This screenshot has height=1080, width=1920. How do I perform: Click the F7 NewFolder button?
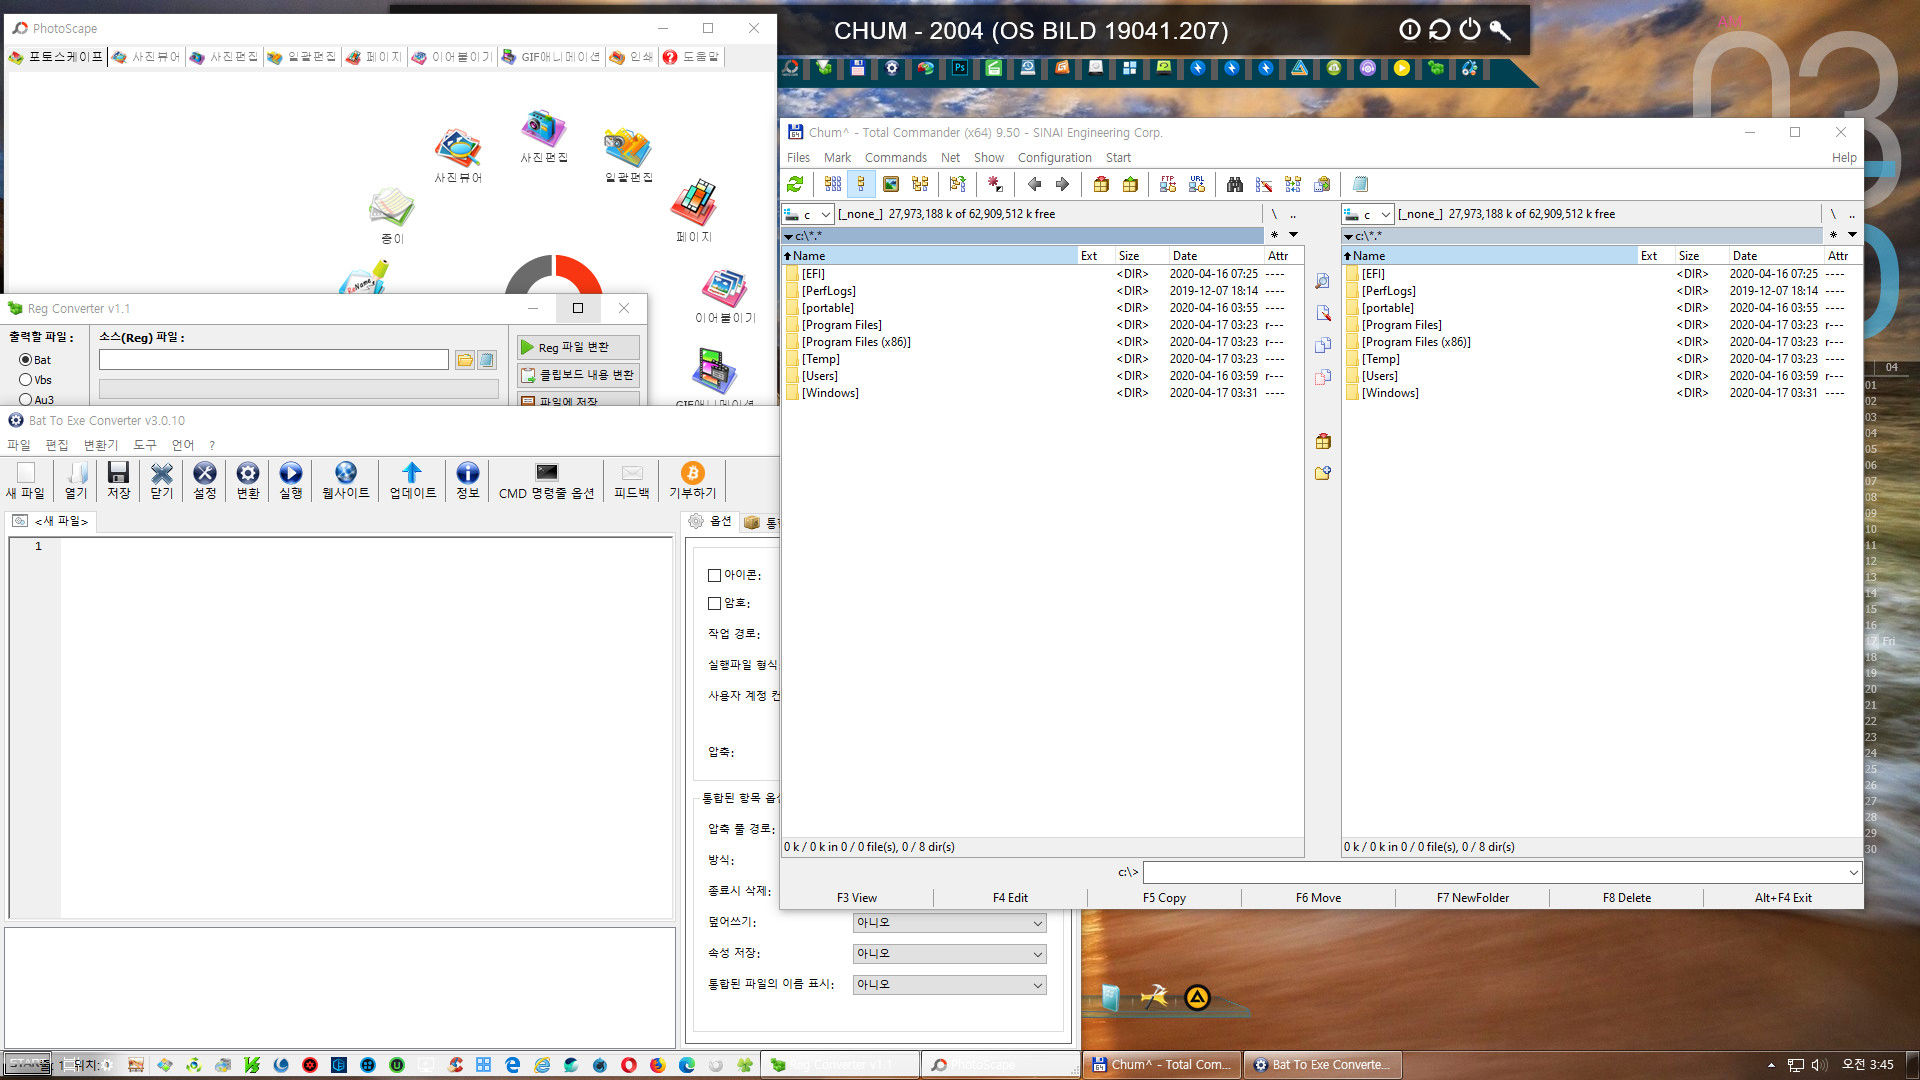point(1472,898)
